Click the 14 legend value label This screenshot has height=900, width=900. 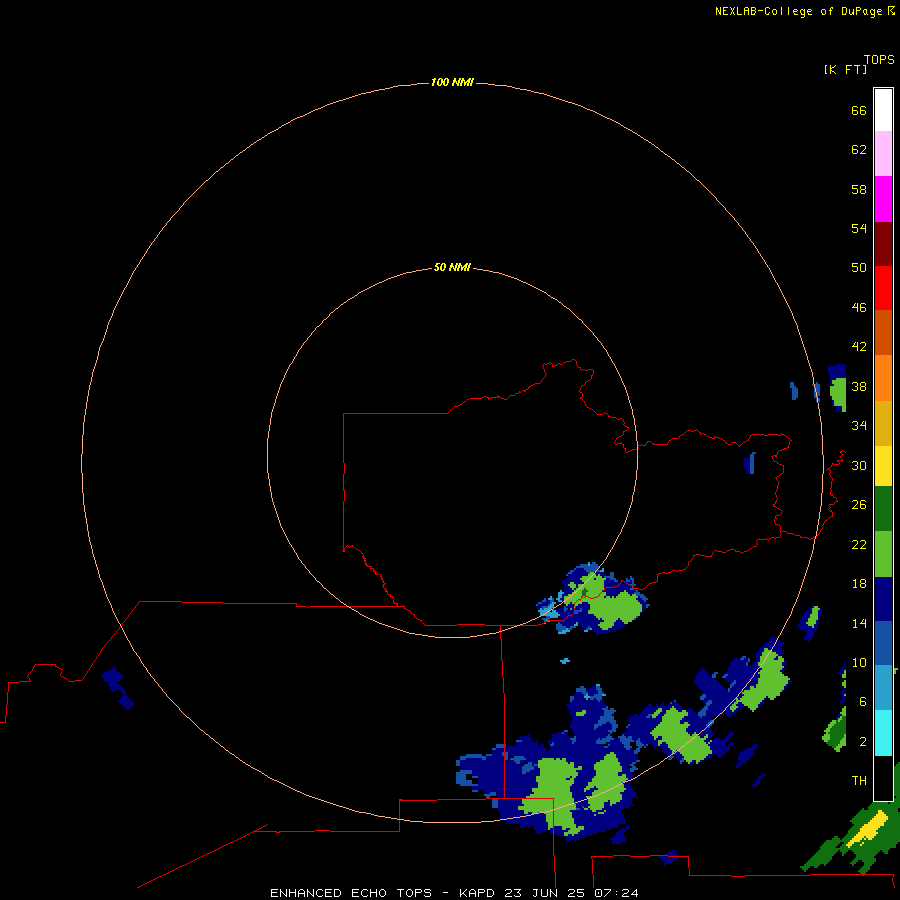click(x=859, y=623)
